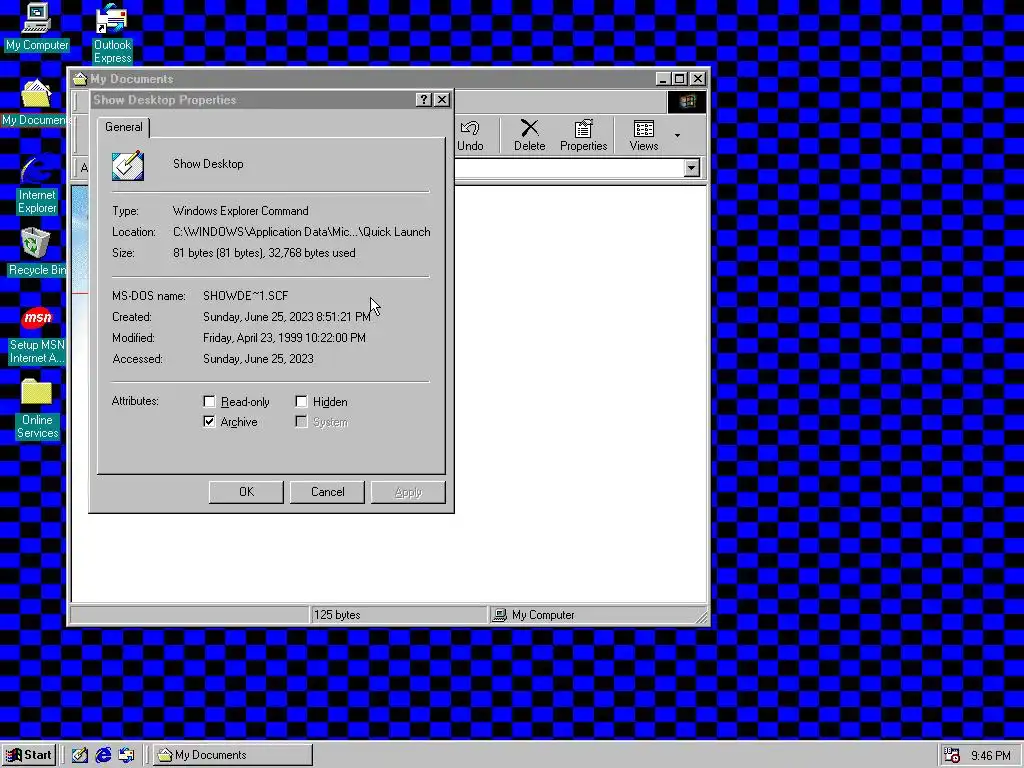1024x768 pixels.
Task: Launch Internet Explorer desktop icon
Action: pos(37,184)
